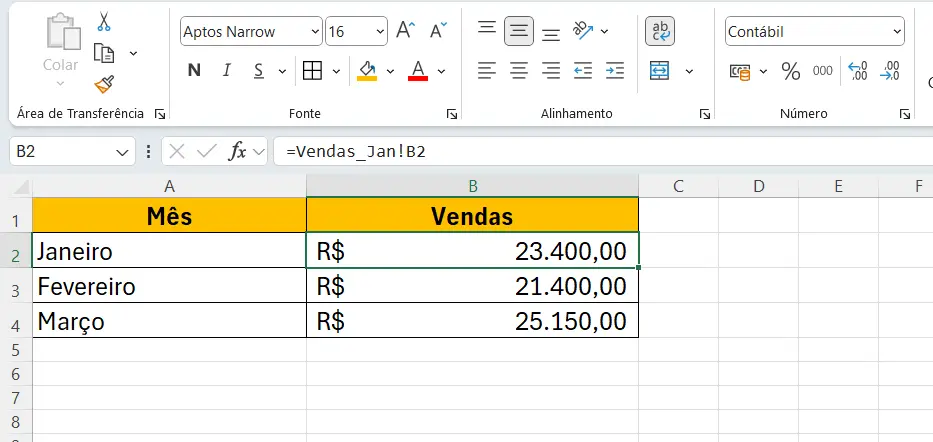
Task: Align text right horizontally
Action: 551,71
